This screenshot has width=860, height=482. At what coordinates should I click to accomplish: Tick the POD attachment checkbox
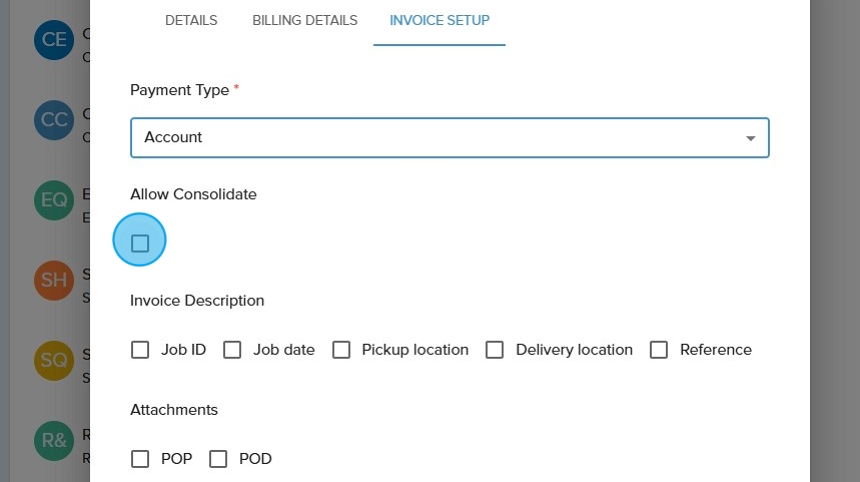pos(218,459)
